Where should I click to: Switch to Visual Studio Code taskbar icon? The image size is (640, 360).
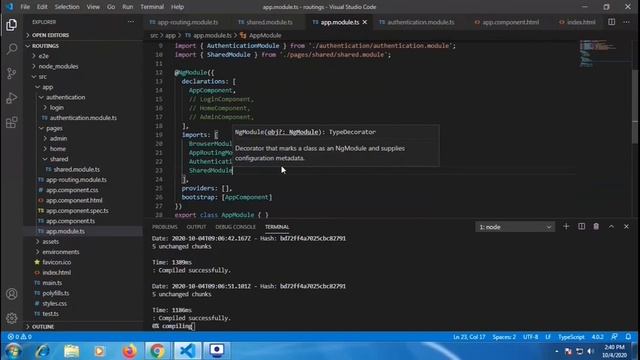click(187, 351)
